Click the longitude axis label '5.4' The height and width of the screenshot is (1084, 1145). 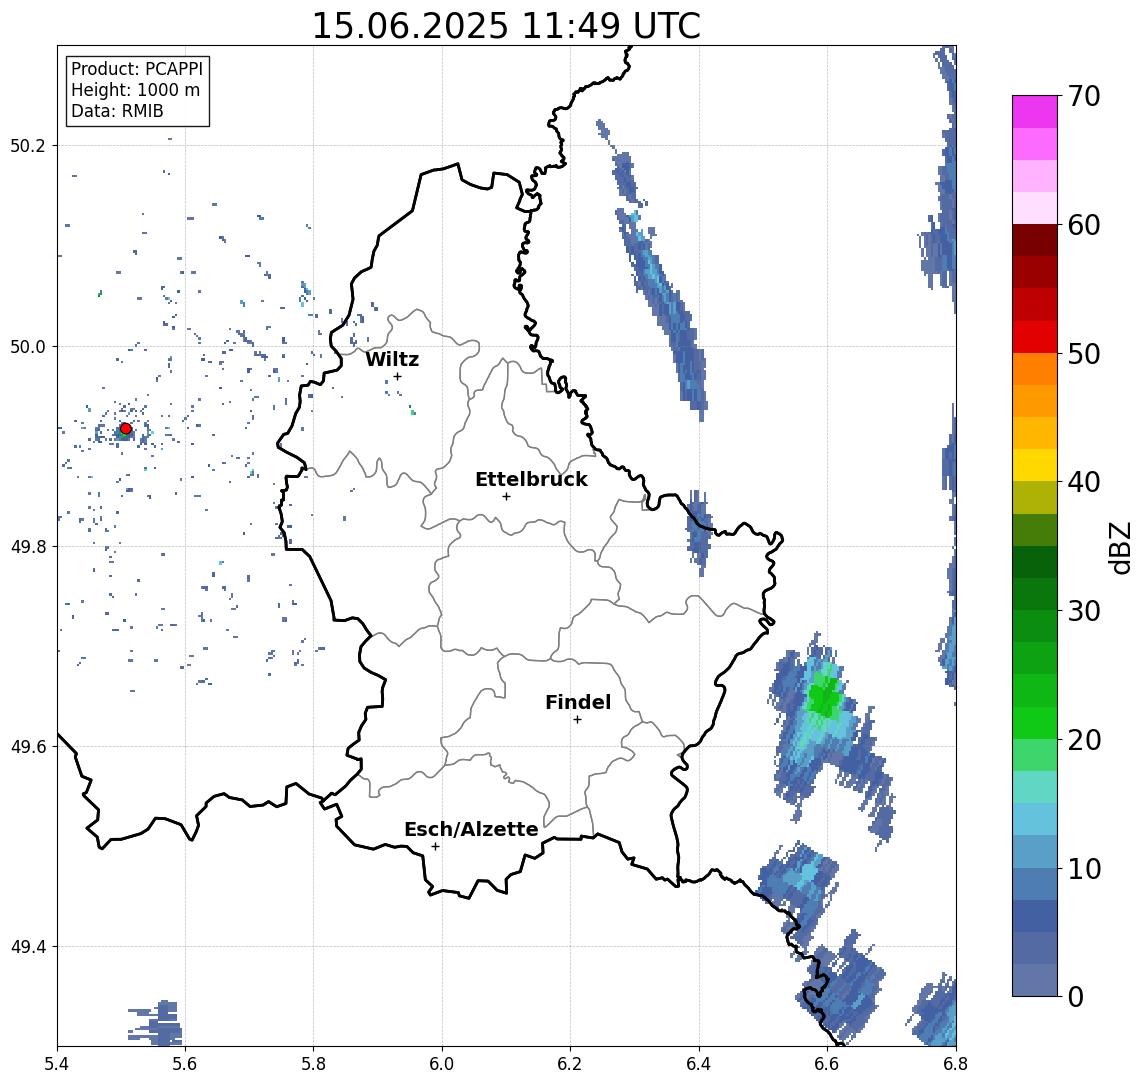[x=57, y=1064]
